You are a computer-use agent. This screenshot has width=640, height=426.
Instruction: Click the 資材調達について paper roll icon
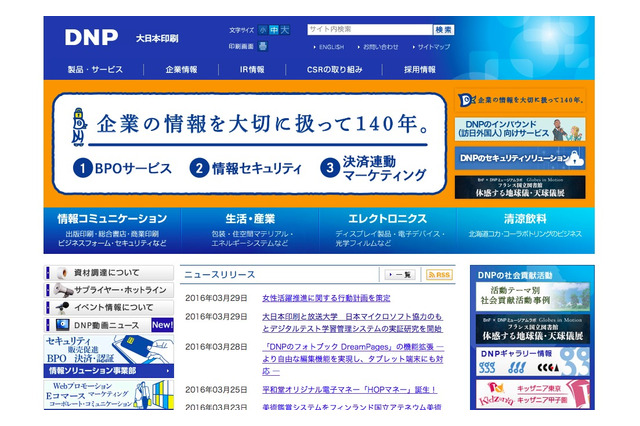(60, 273)
